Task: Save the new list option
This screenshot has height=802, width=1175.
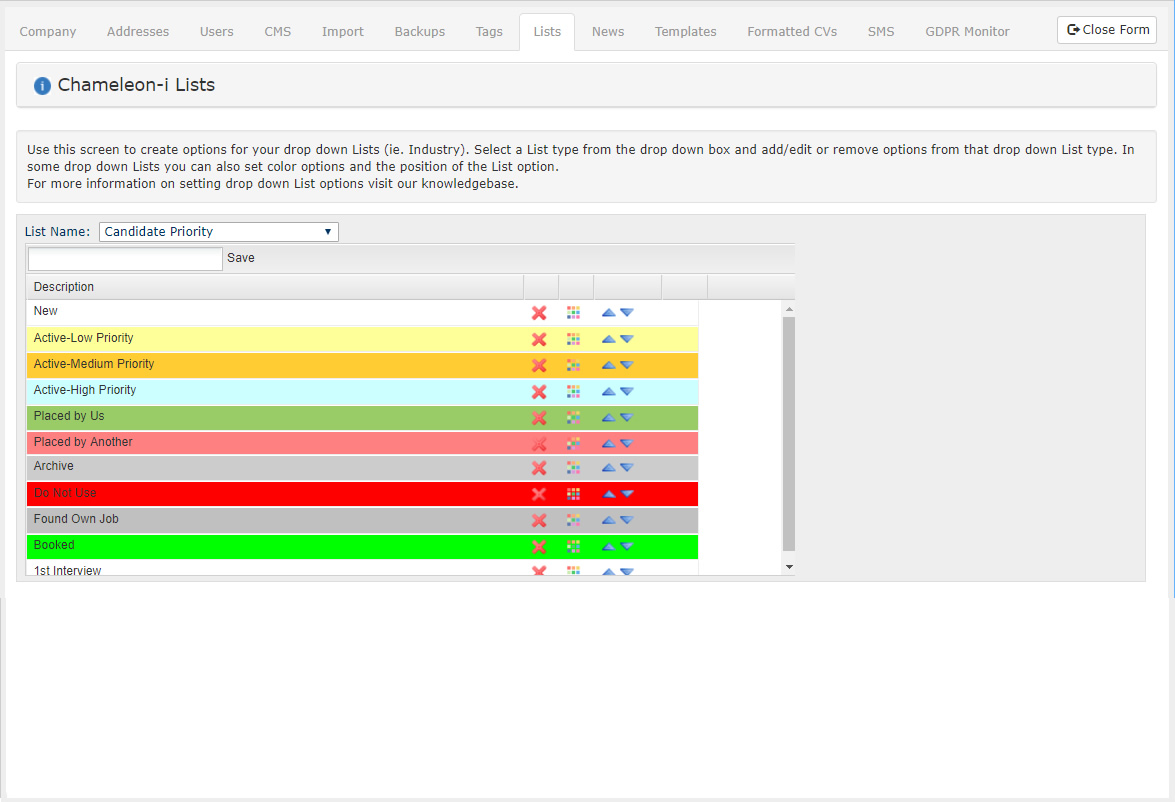Action: coord(241,258)
